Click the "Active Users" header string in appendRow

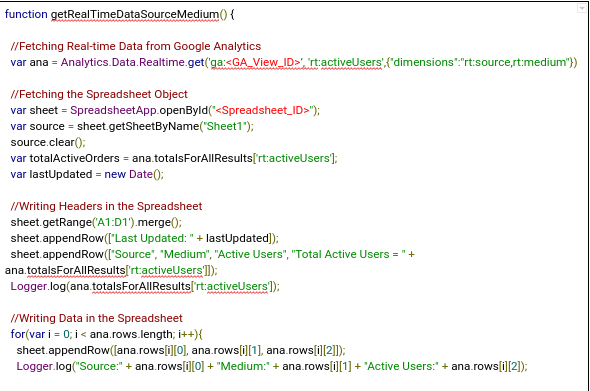pyautogui.click(x=250, y=254)
